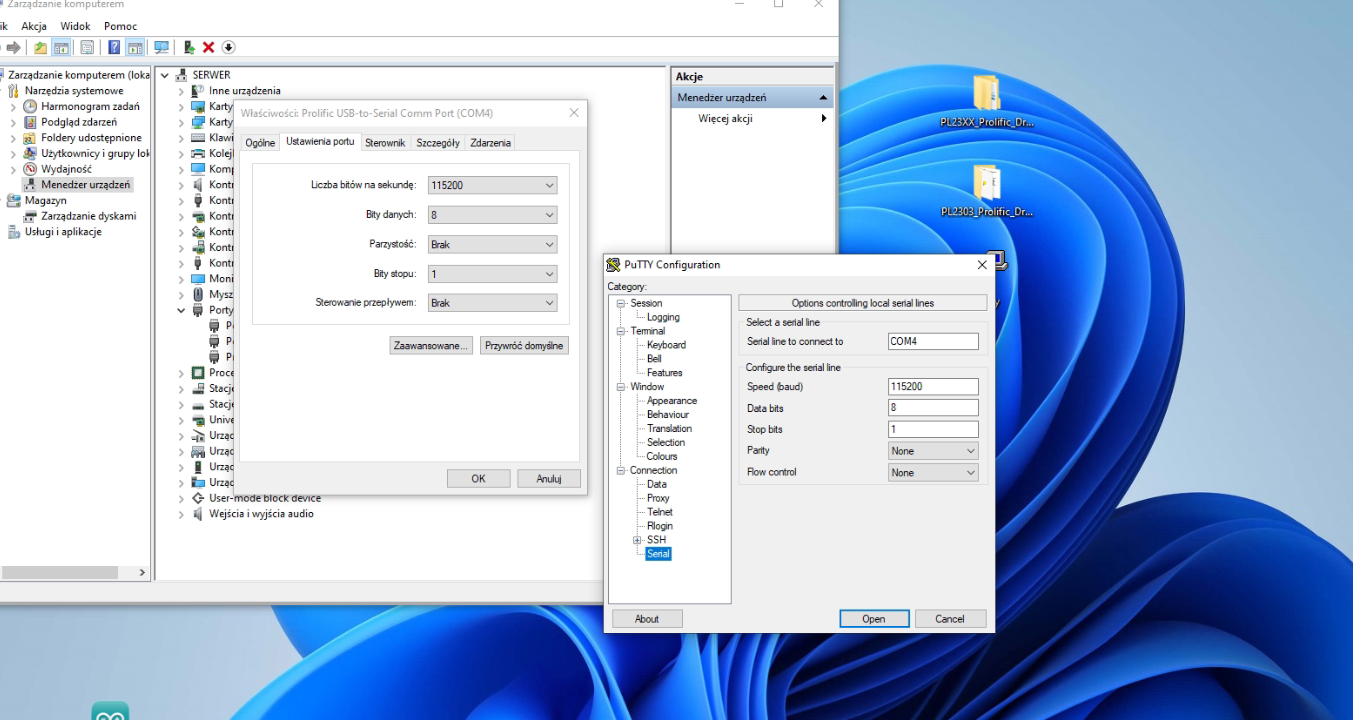Focus the Data bits field in PuTTY
This screenshot has height=720, width=1353.
coord(933,408)
